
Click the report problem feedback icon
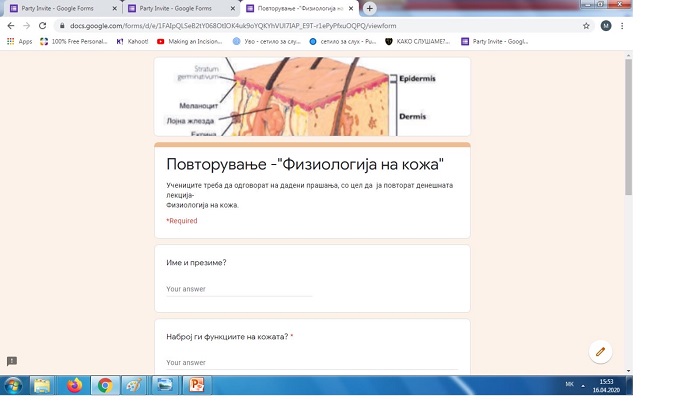click(x=12, y=360)
